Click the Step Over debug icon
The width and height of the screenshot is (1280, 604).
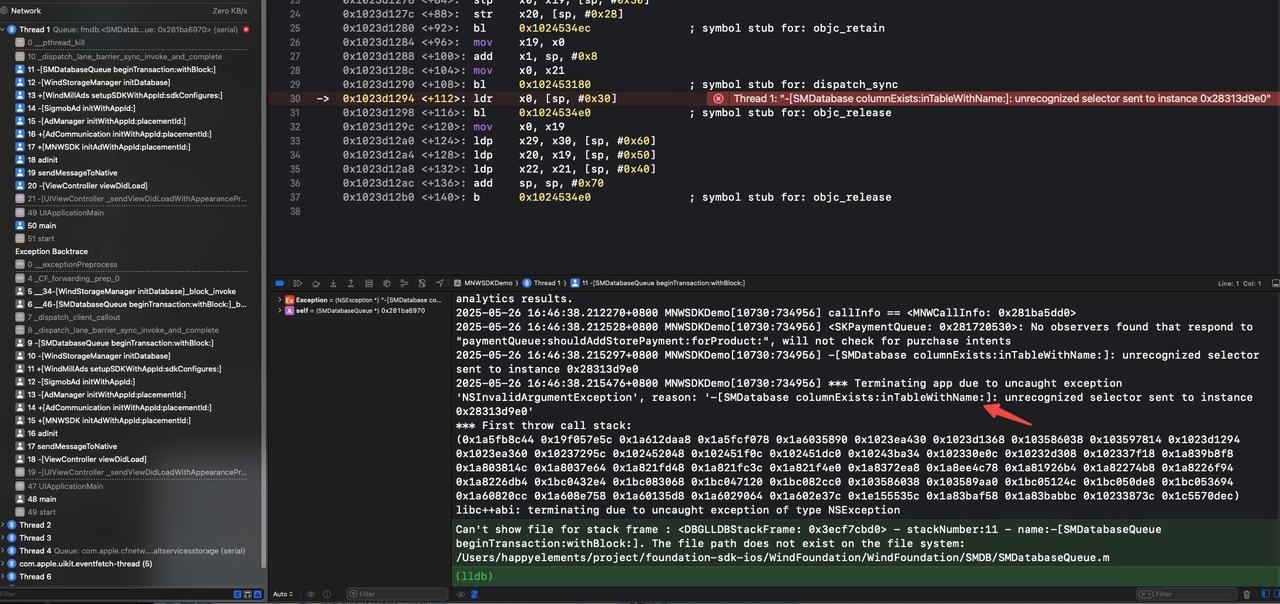(316, 283)
